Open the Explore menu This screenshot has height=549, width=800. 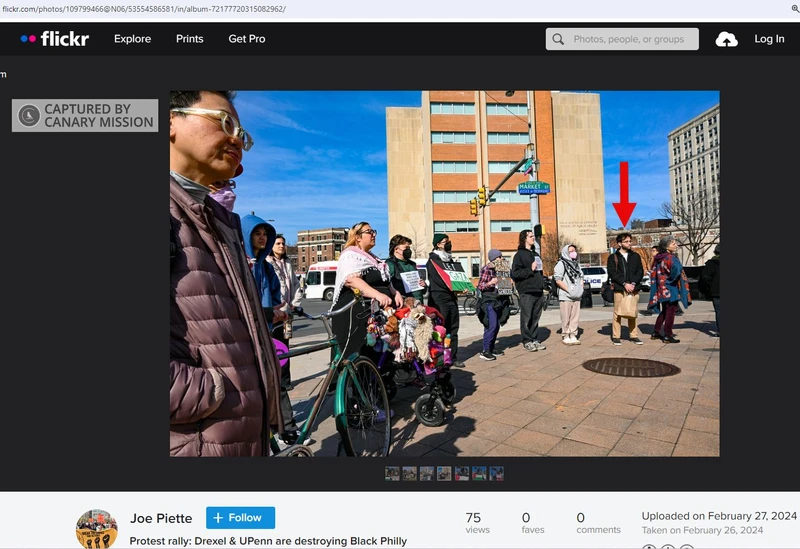tap(132, 39)
